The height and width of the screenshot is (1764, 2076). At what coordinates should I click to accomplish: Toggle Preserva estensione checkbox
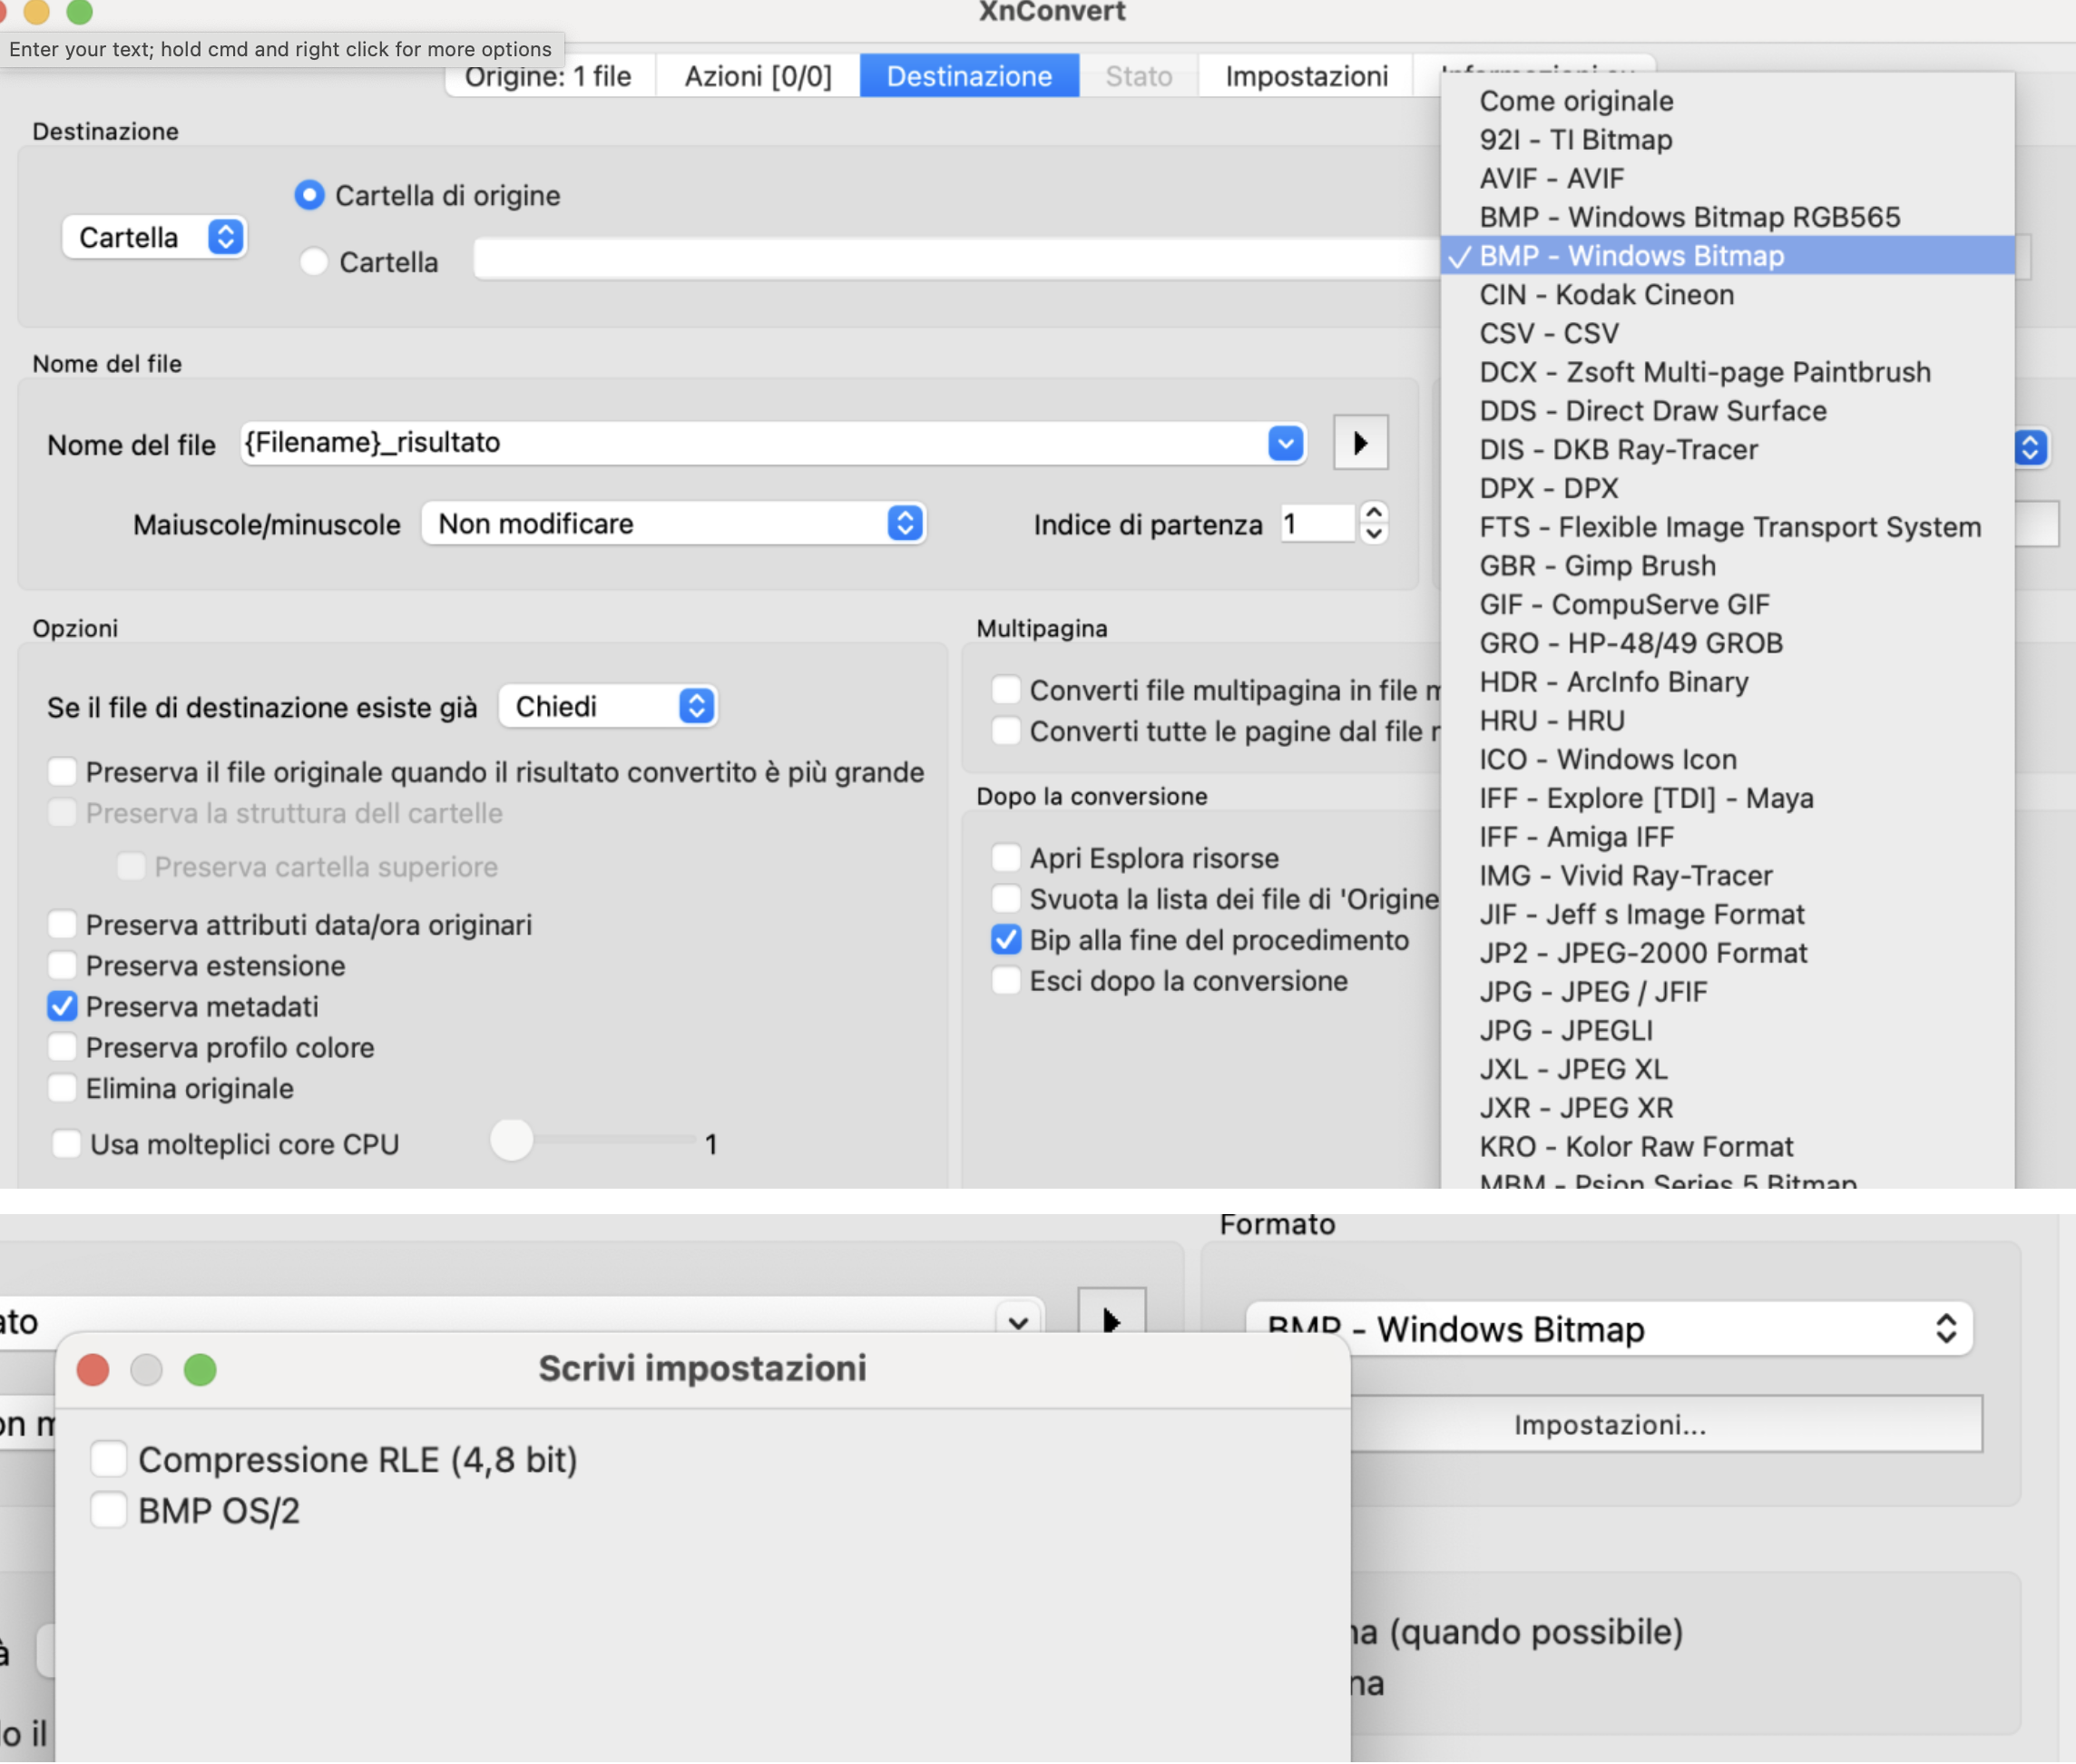coord(63,966)
